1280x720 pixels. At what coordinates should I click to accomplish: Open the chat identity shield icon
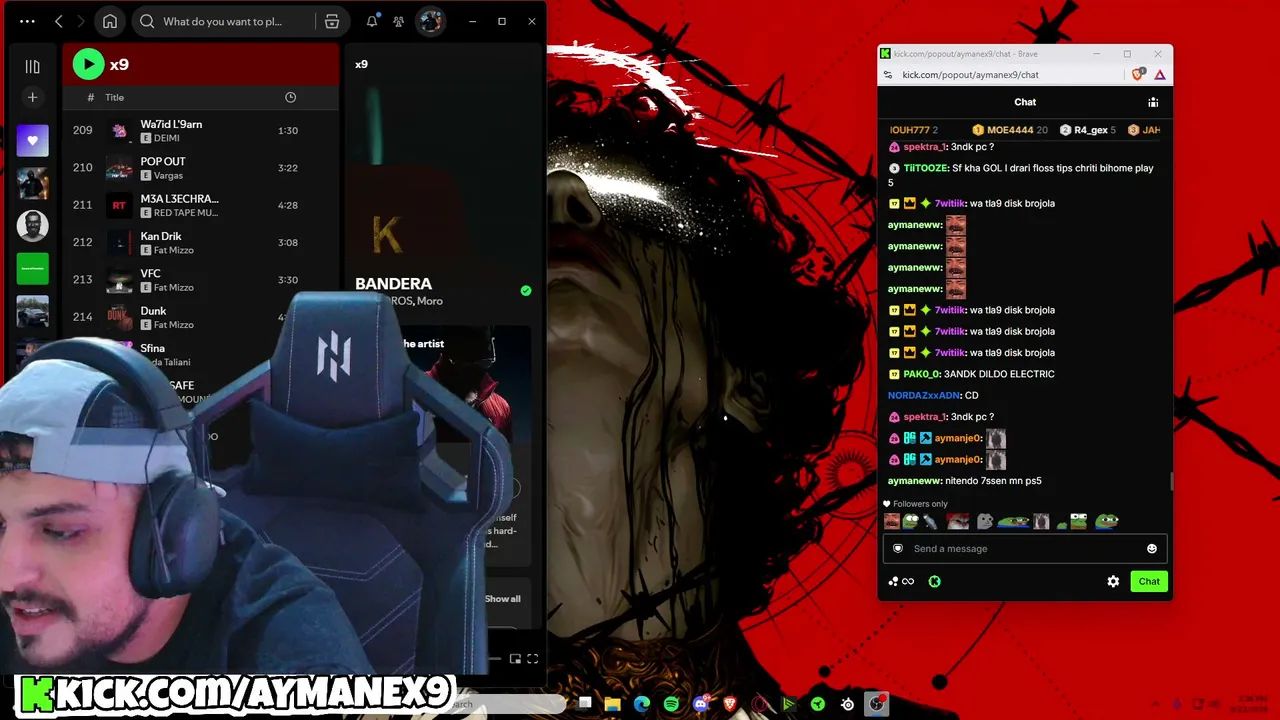point(898,548)
